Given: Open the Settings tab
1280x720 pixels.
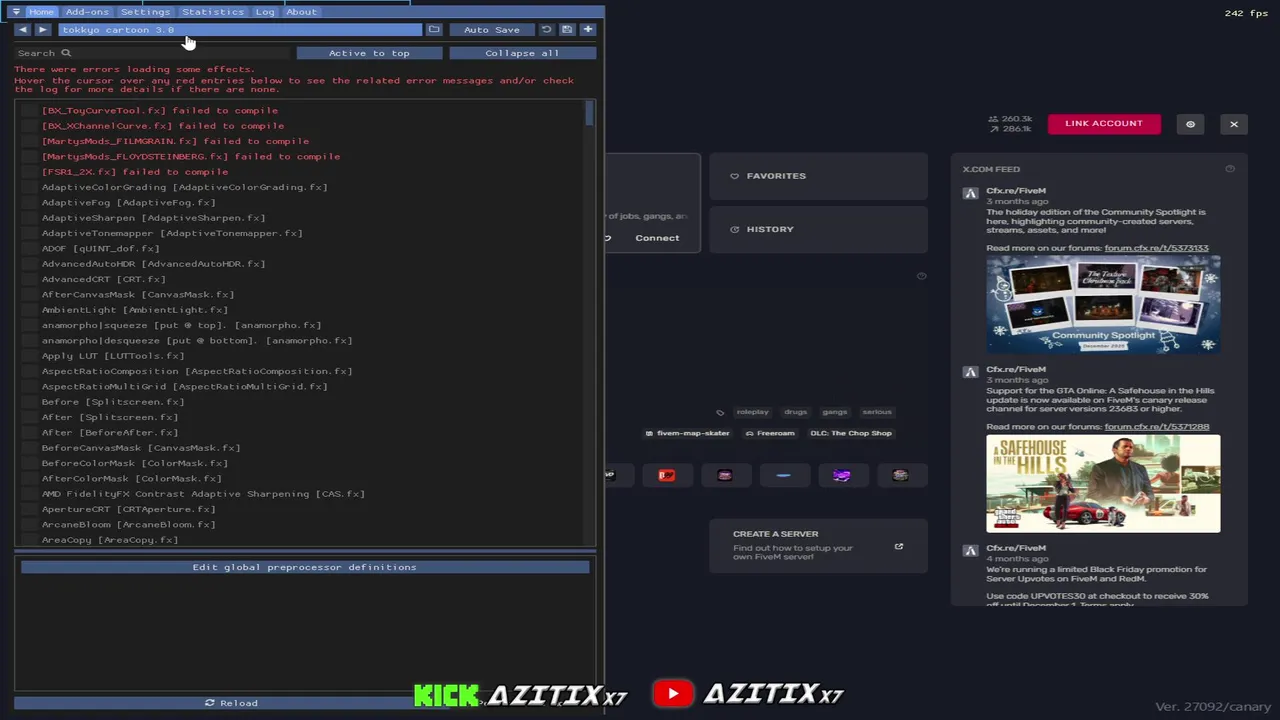Looking at the screenshot, I should tap(145, 12).
